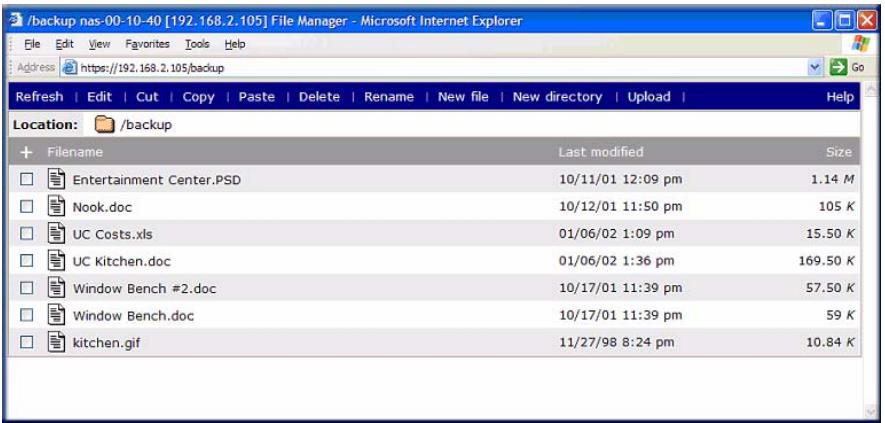
Task: Minimize the Internet Explorer window
Action: (822, 21)
